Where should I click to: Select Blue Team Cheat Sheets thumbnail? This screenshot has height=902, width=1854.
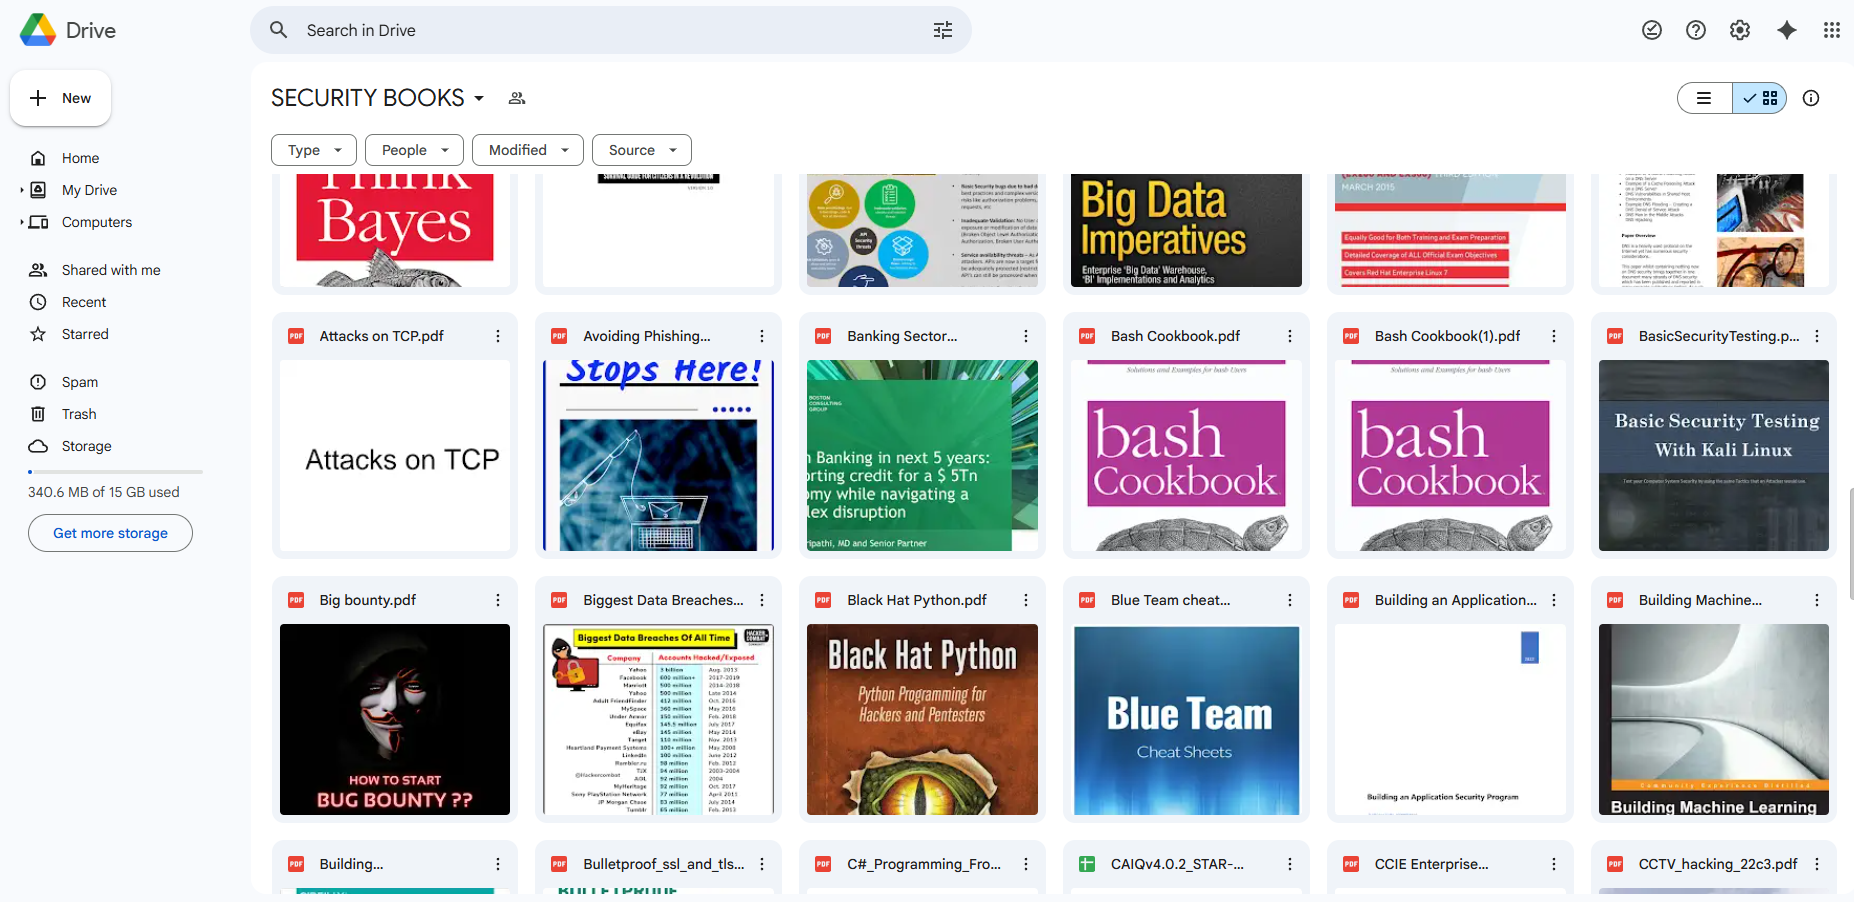[x=1186, y=719]
